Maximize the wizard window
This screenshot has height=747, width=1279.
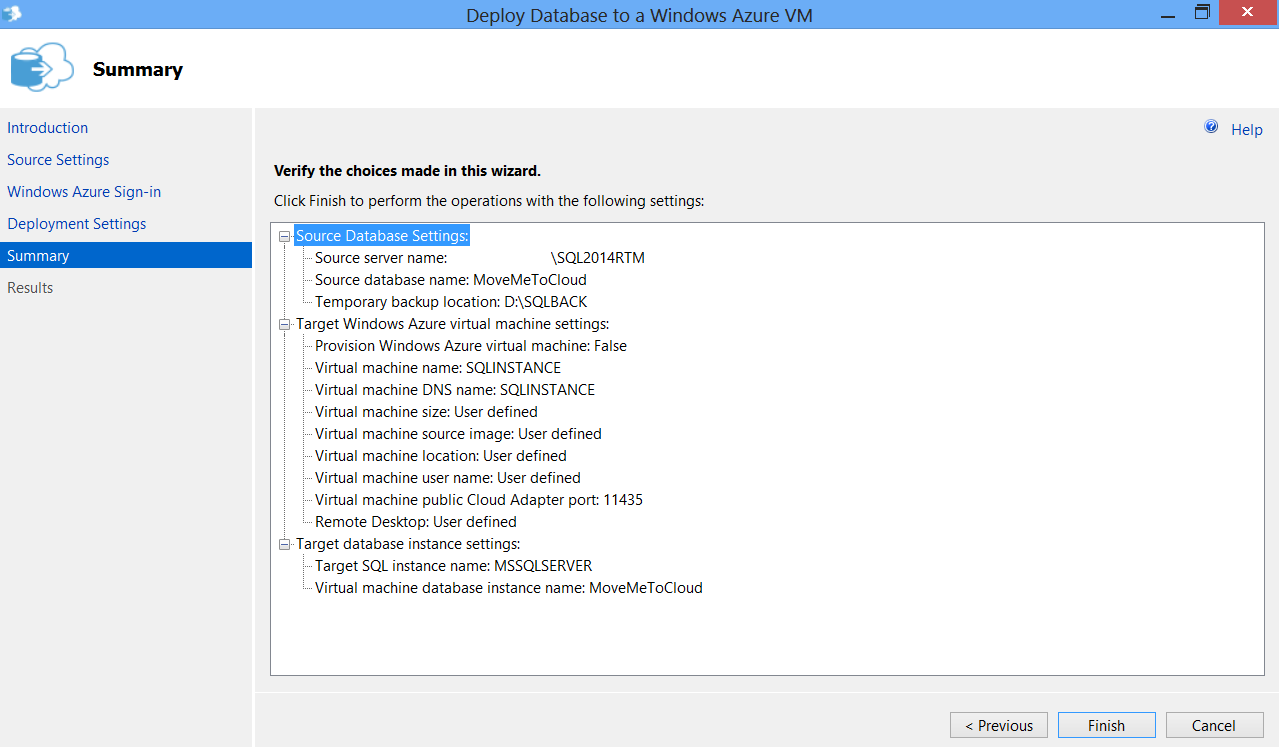click(x=1202, y=13)
